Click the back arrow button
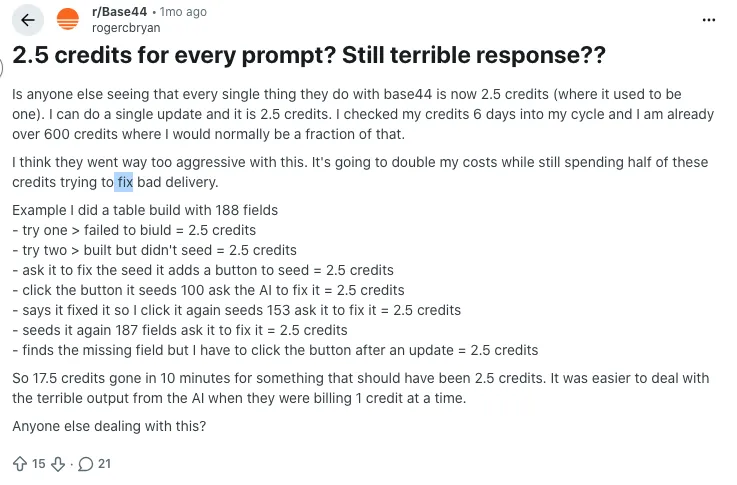Viewport: 737px width, 485px height. click(x=28, y=20)
